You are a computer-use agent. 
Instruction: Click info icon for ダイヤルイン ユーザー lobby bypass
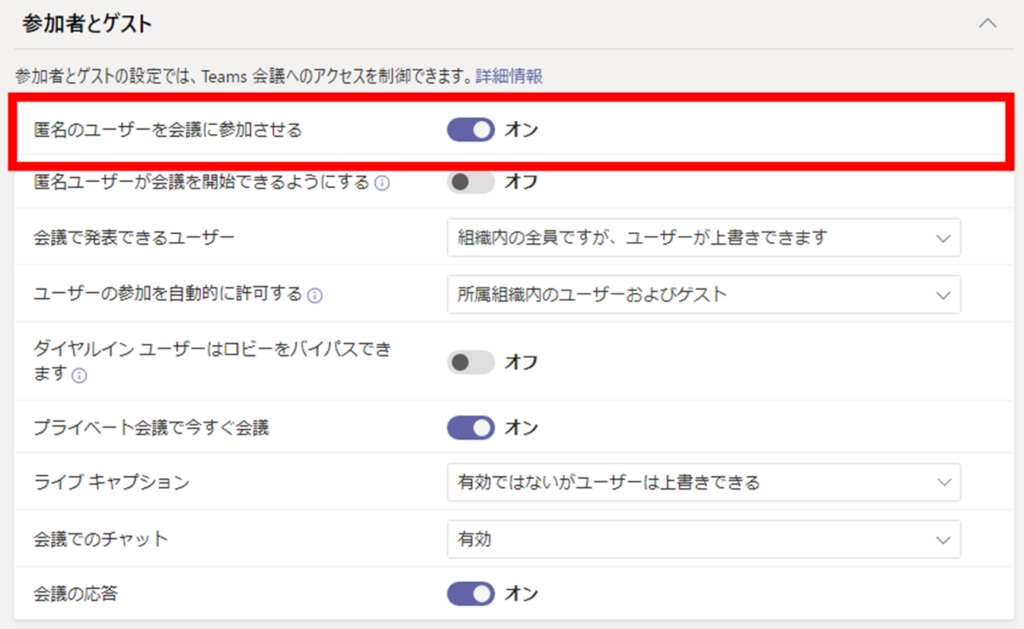[79, 375]
